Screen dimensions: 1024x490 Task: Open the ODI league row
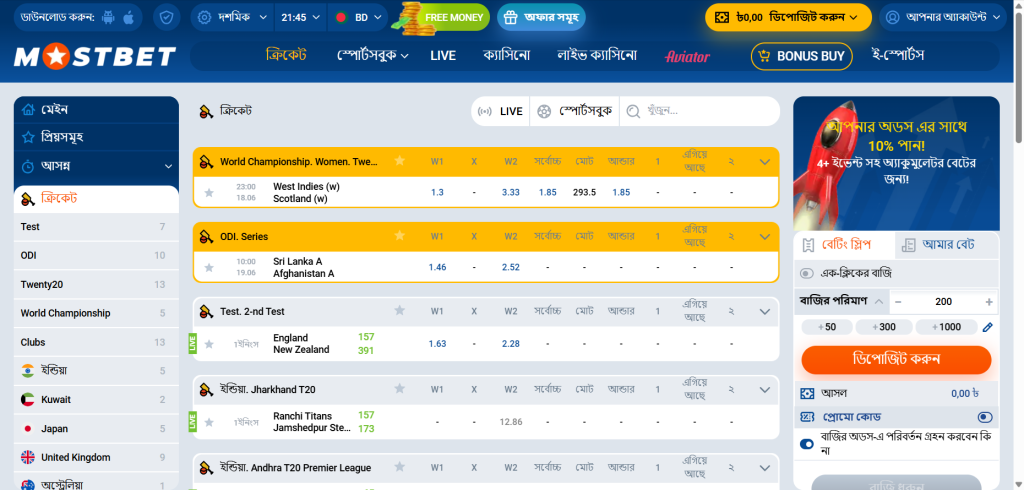click(x=96, y=255)
